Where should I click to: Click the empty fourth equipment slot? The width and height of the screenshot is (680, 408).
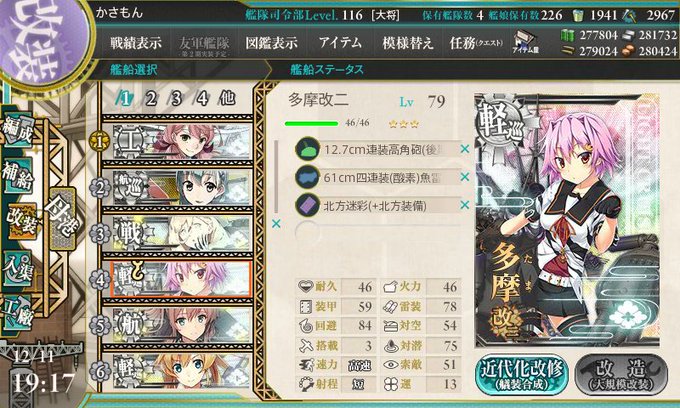[x=378, y=233]
